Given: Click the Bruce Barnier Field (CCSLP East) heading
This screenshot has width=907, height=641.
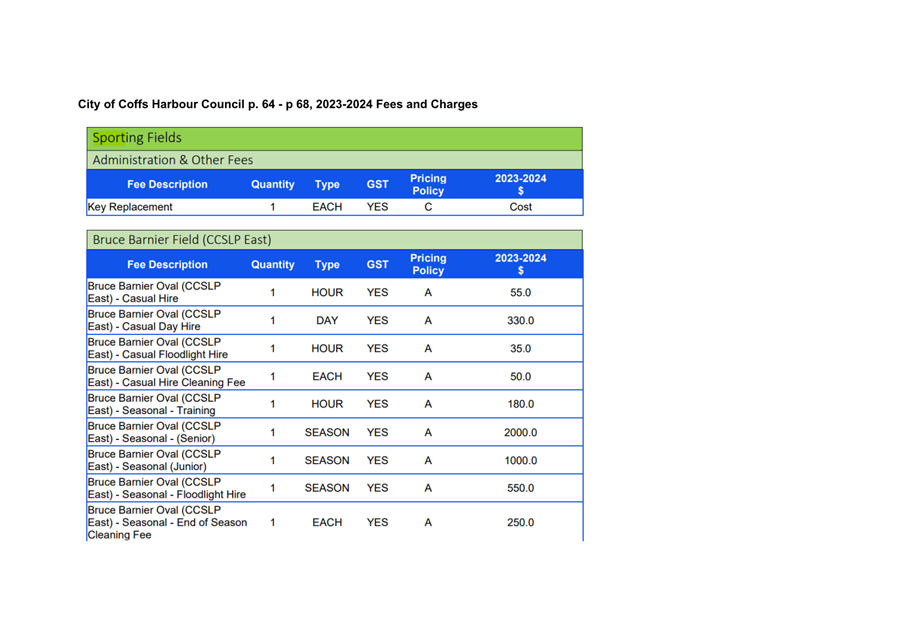Looking at the screenshot, I should (x=182, y=240).
